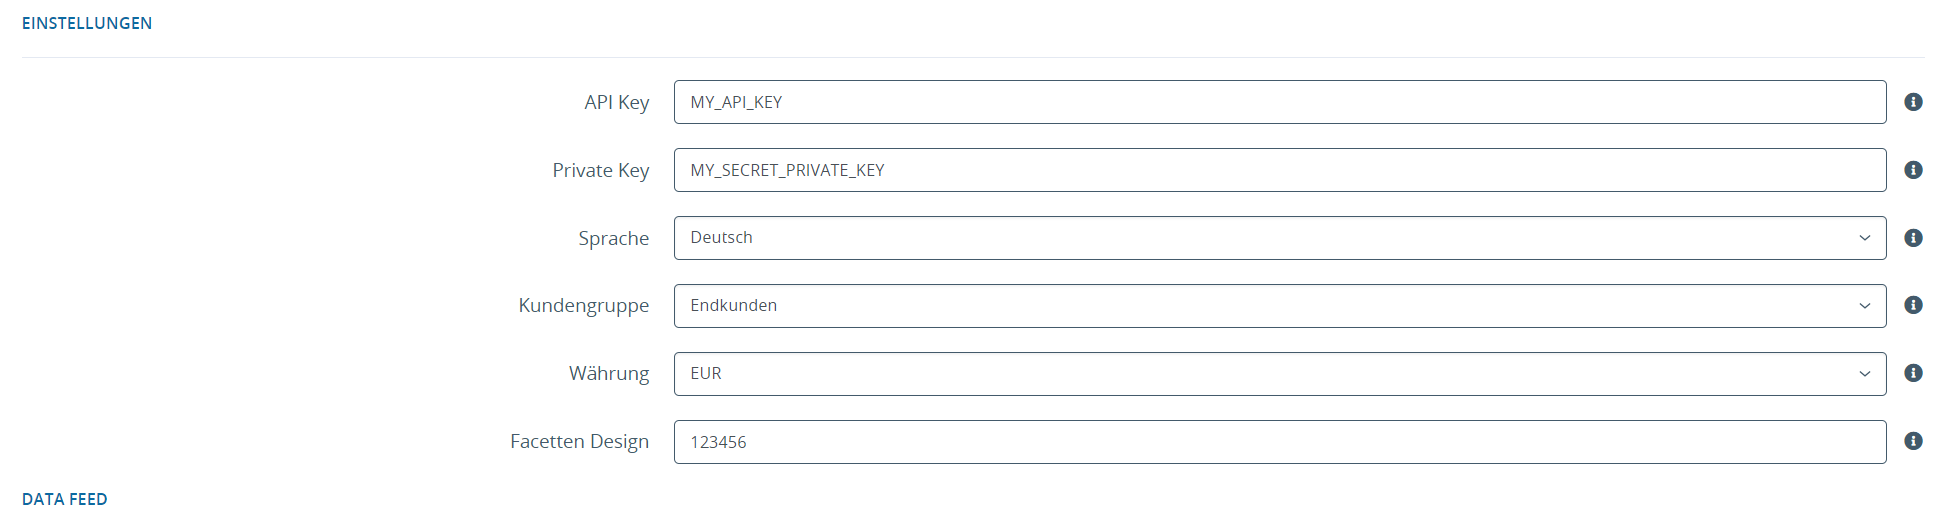Viewport: 1950px width, 524px height.
Task: Click the "Private Key" label text
Action: click(x=600, y=170)
